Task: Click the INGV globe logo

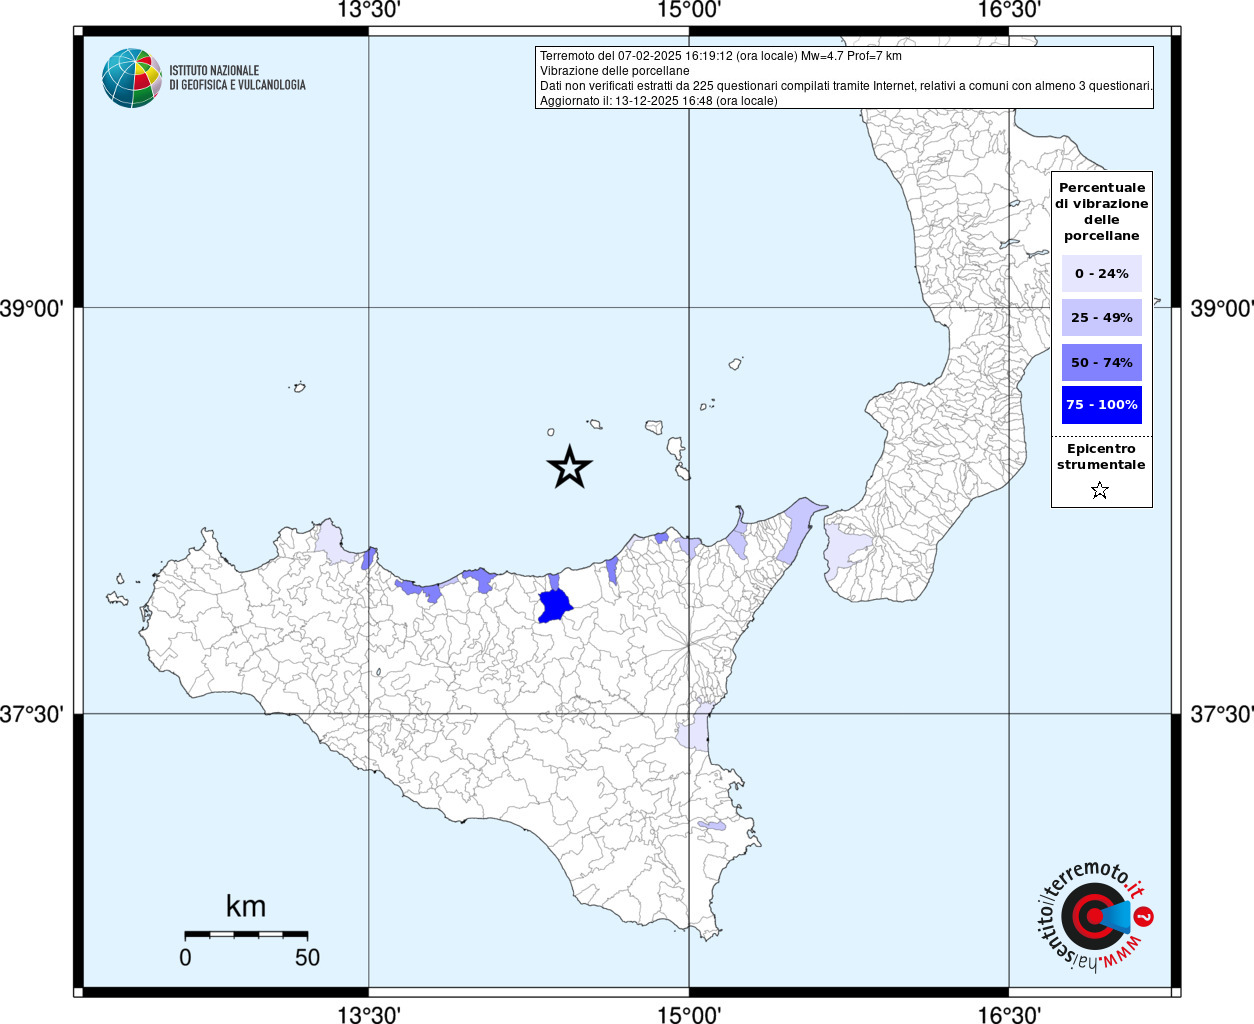Action: (x=132, y=78)
